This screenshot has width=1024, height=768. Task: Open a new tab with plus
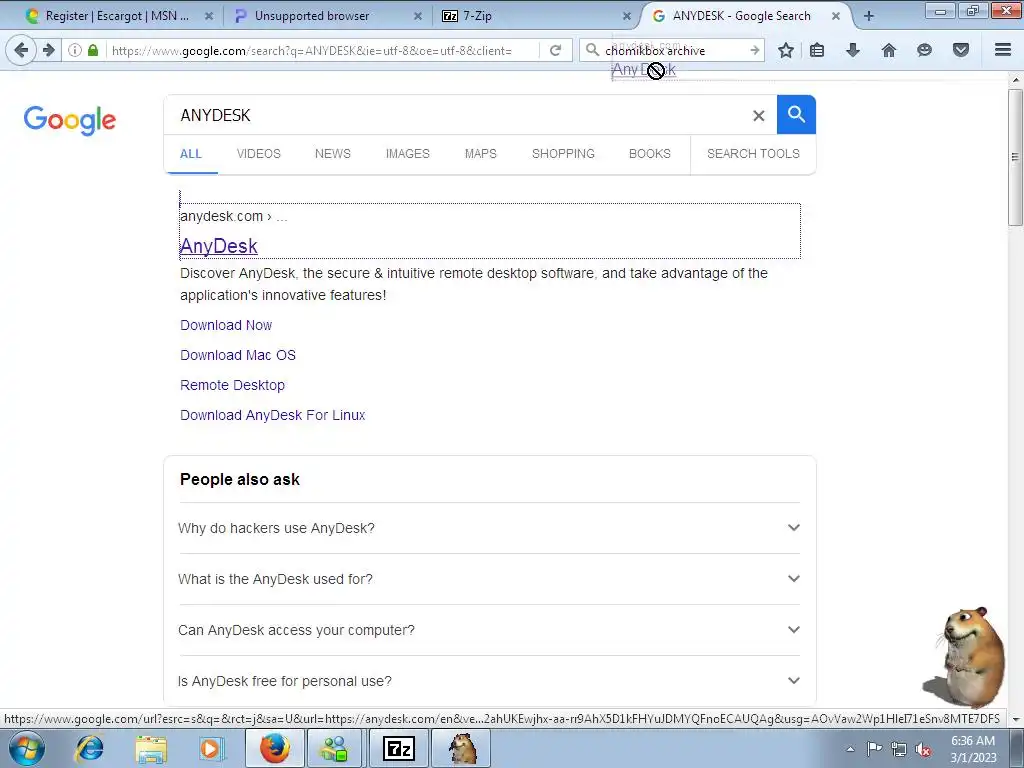point(869,16)
